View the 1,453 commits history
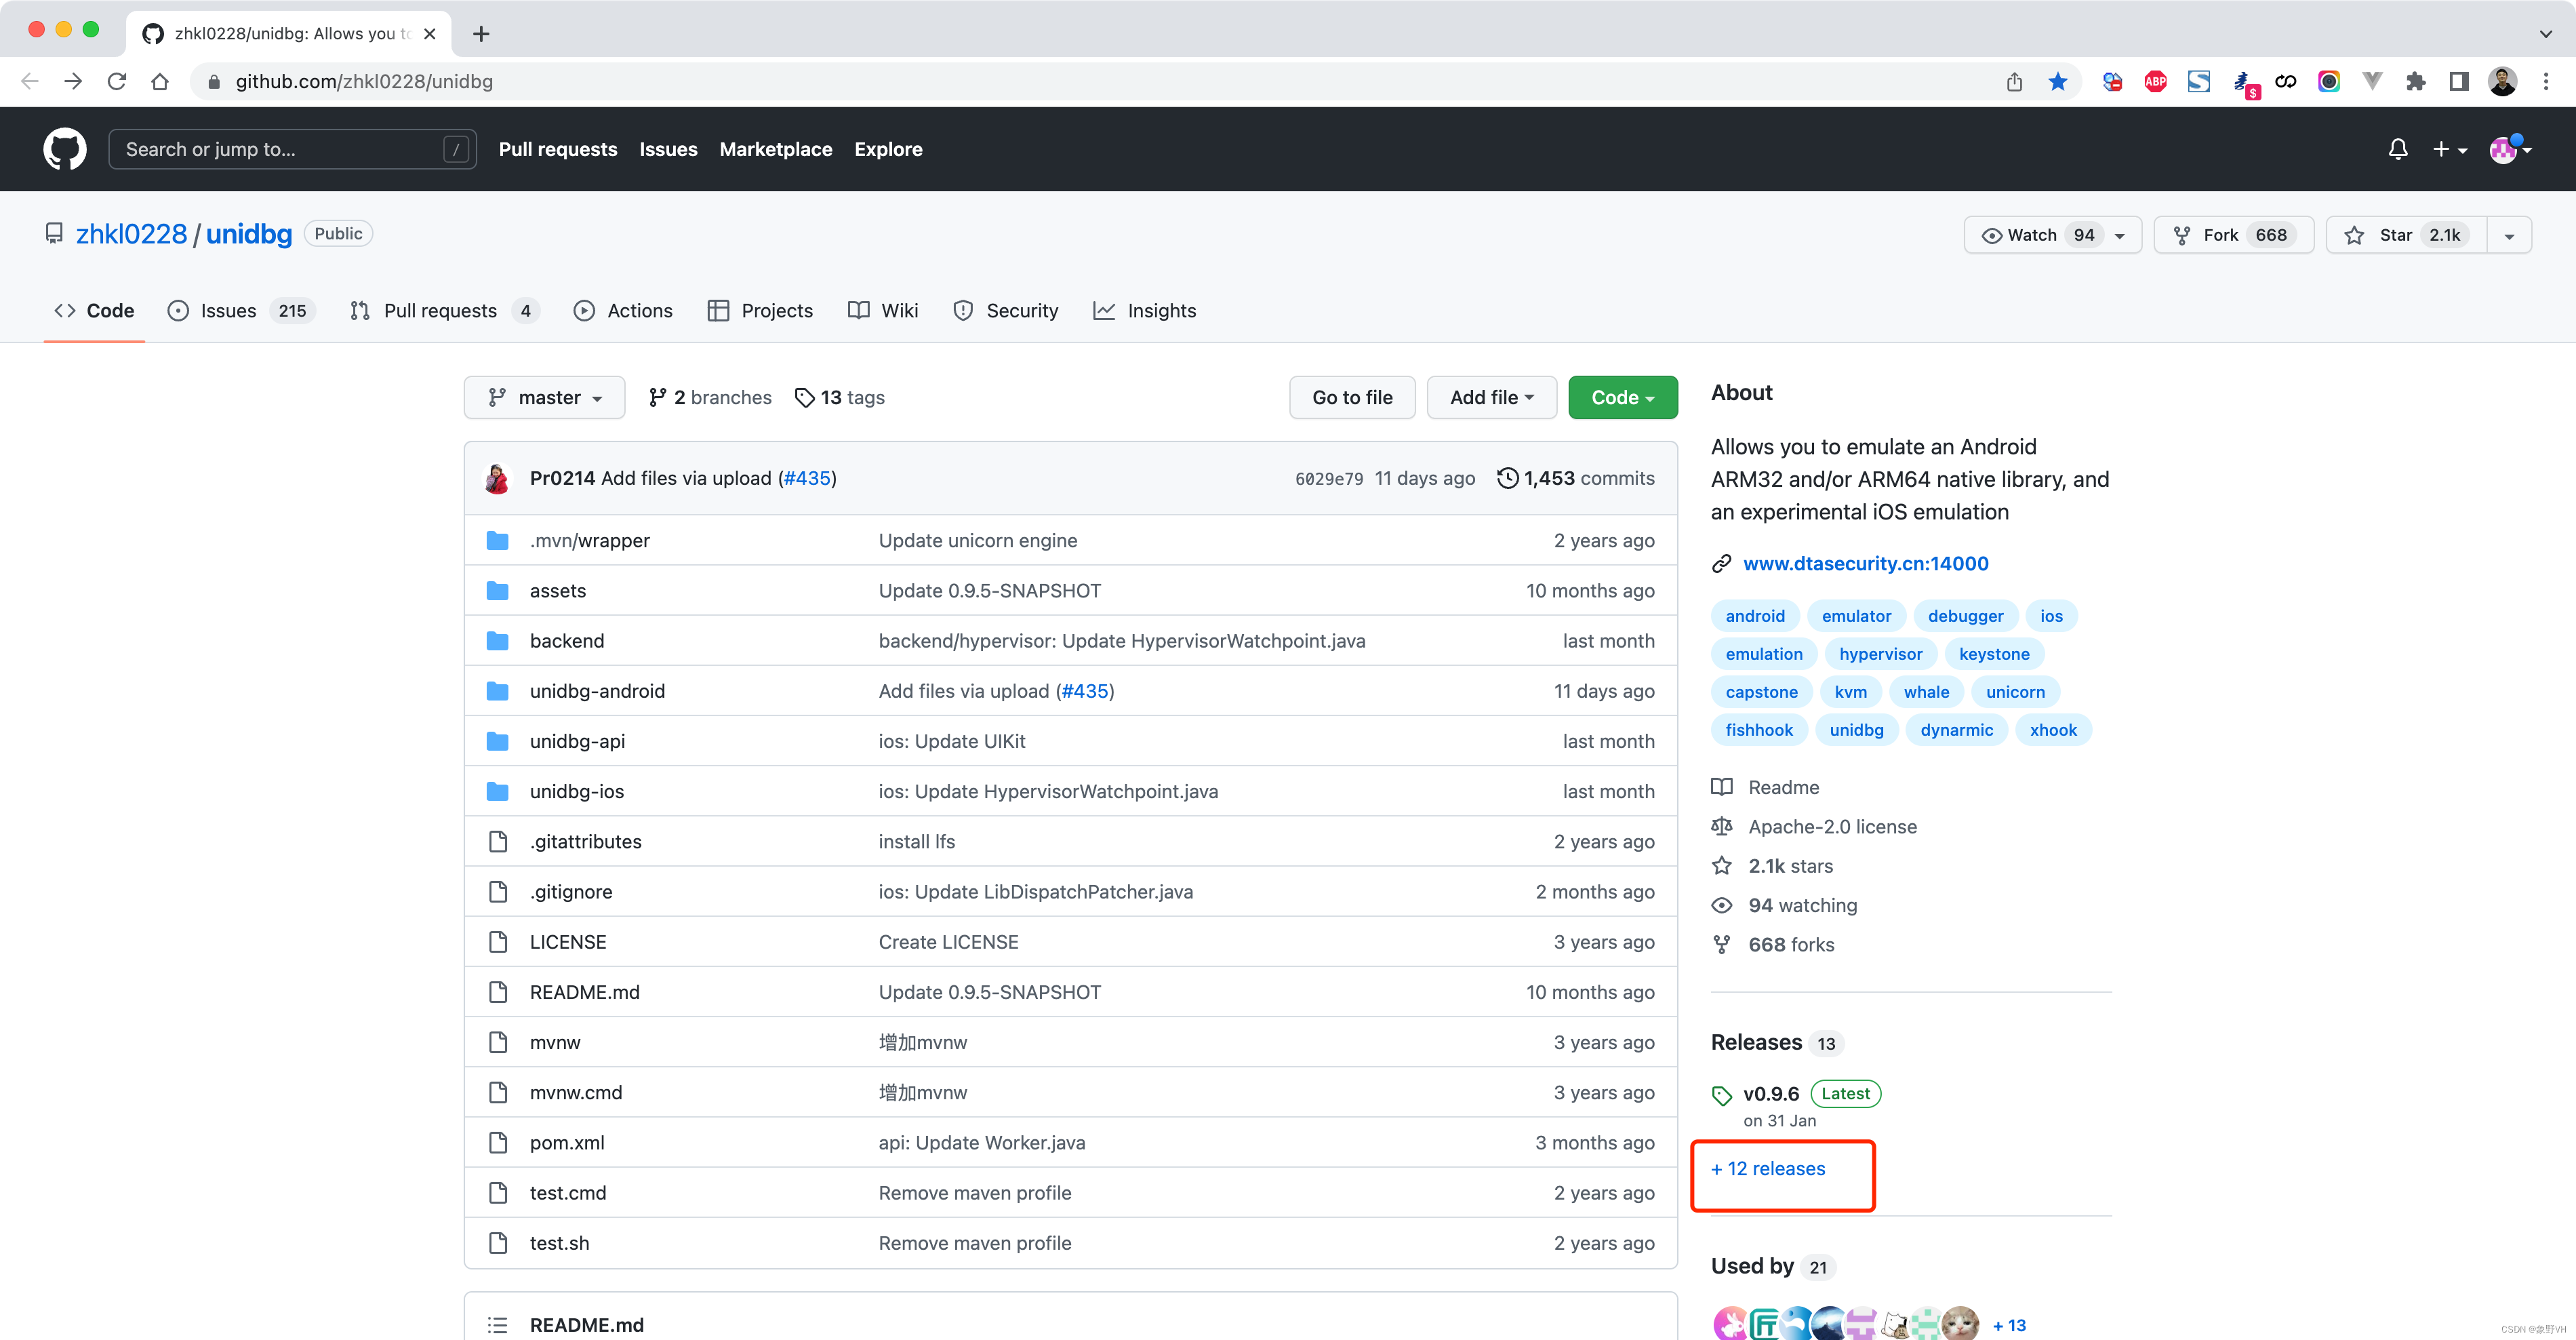The image size is (2576, 1340). click(x=1576, y=478)
